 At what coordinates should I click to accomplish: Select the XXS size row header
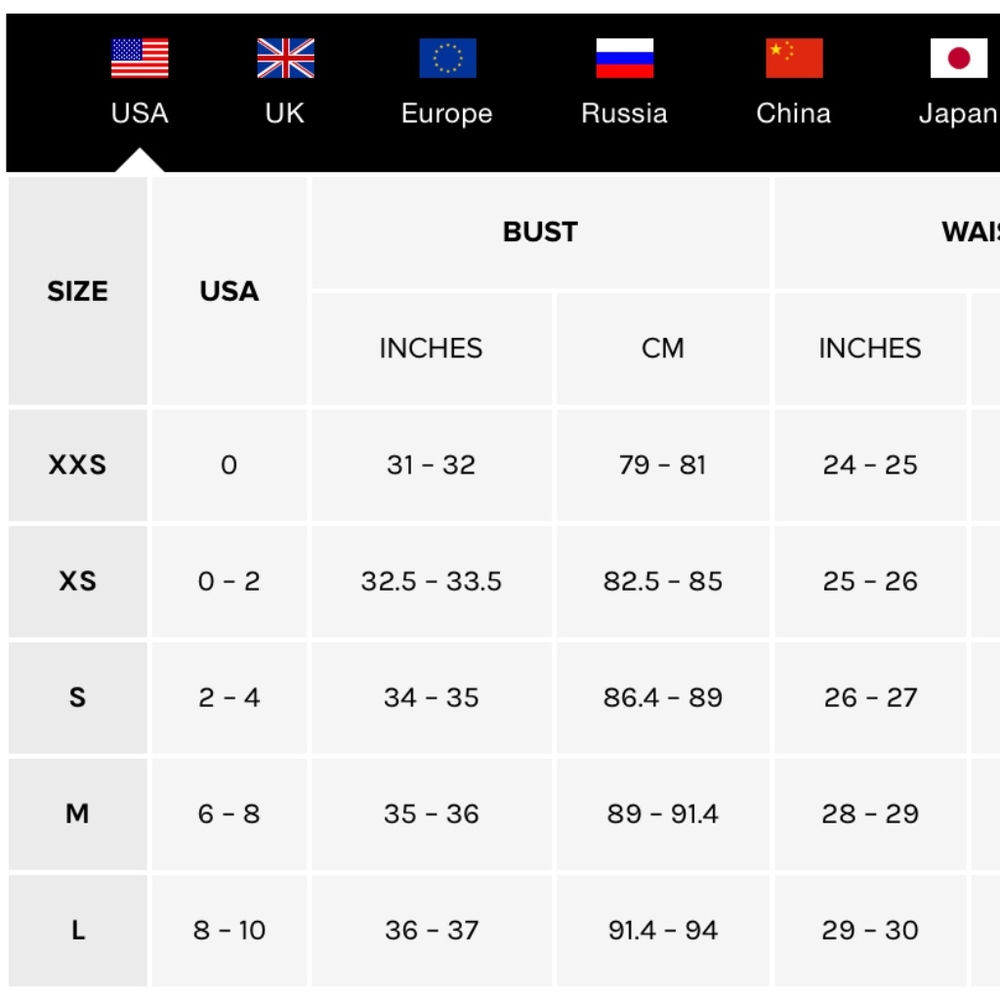click(x=77, y=465)
